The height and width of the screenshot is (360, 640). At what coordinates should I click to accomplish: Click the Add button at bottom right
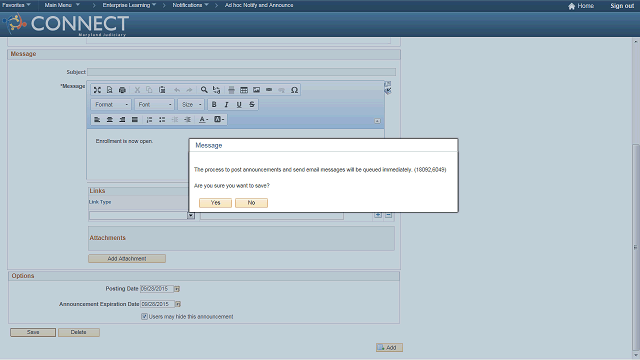pos(389,347)
